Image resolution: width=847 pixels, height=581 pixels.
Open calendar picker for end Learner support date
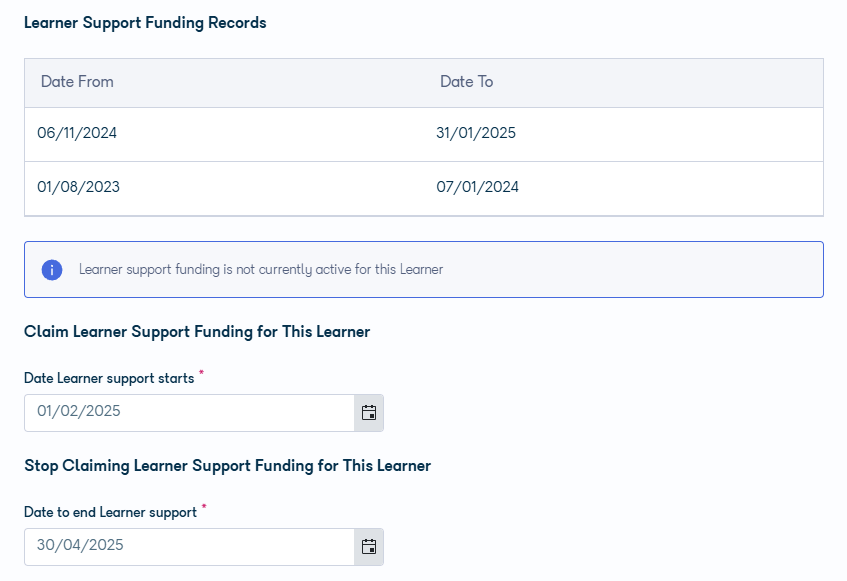click(369, 547)
